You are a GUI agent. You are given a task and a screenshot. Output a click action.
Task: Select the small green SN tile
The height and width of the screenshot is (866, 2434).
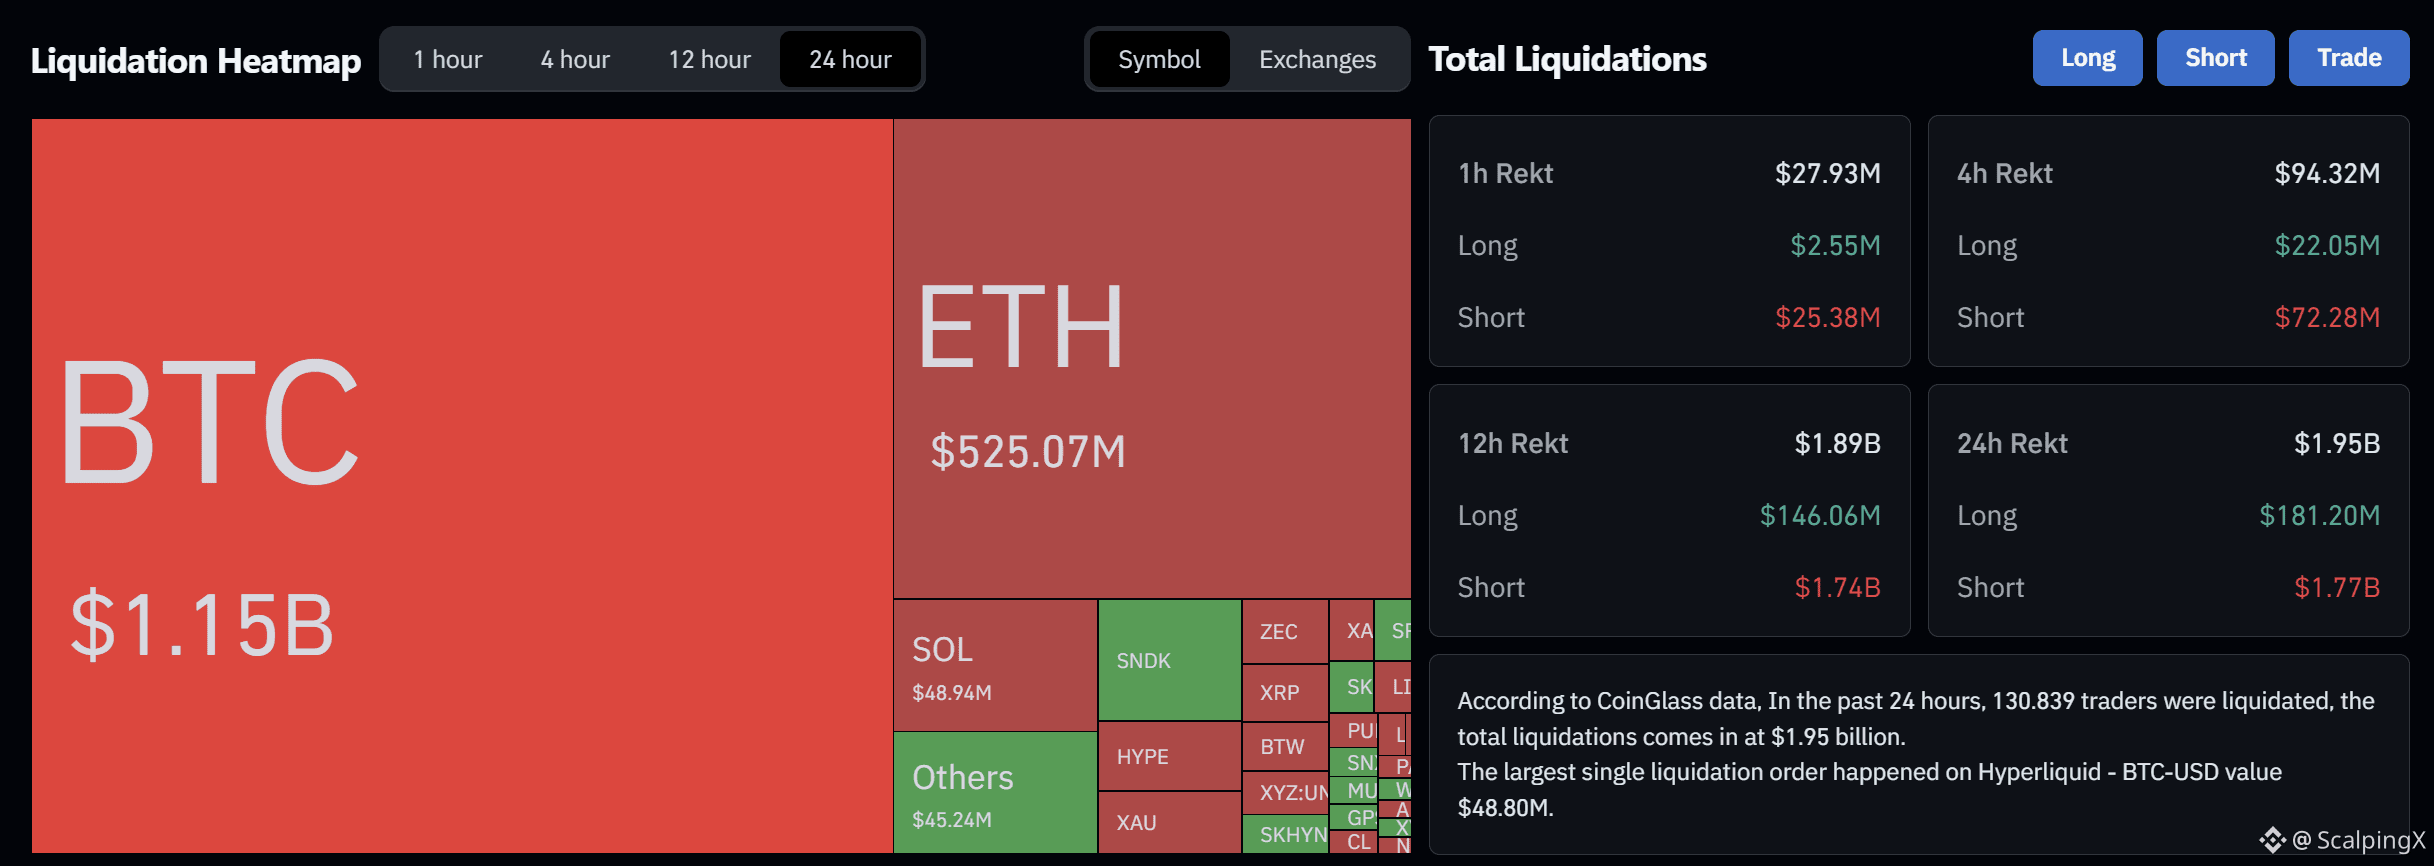tap(1354, 762)
